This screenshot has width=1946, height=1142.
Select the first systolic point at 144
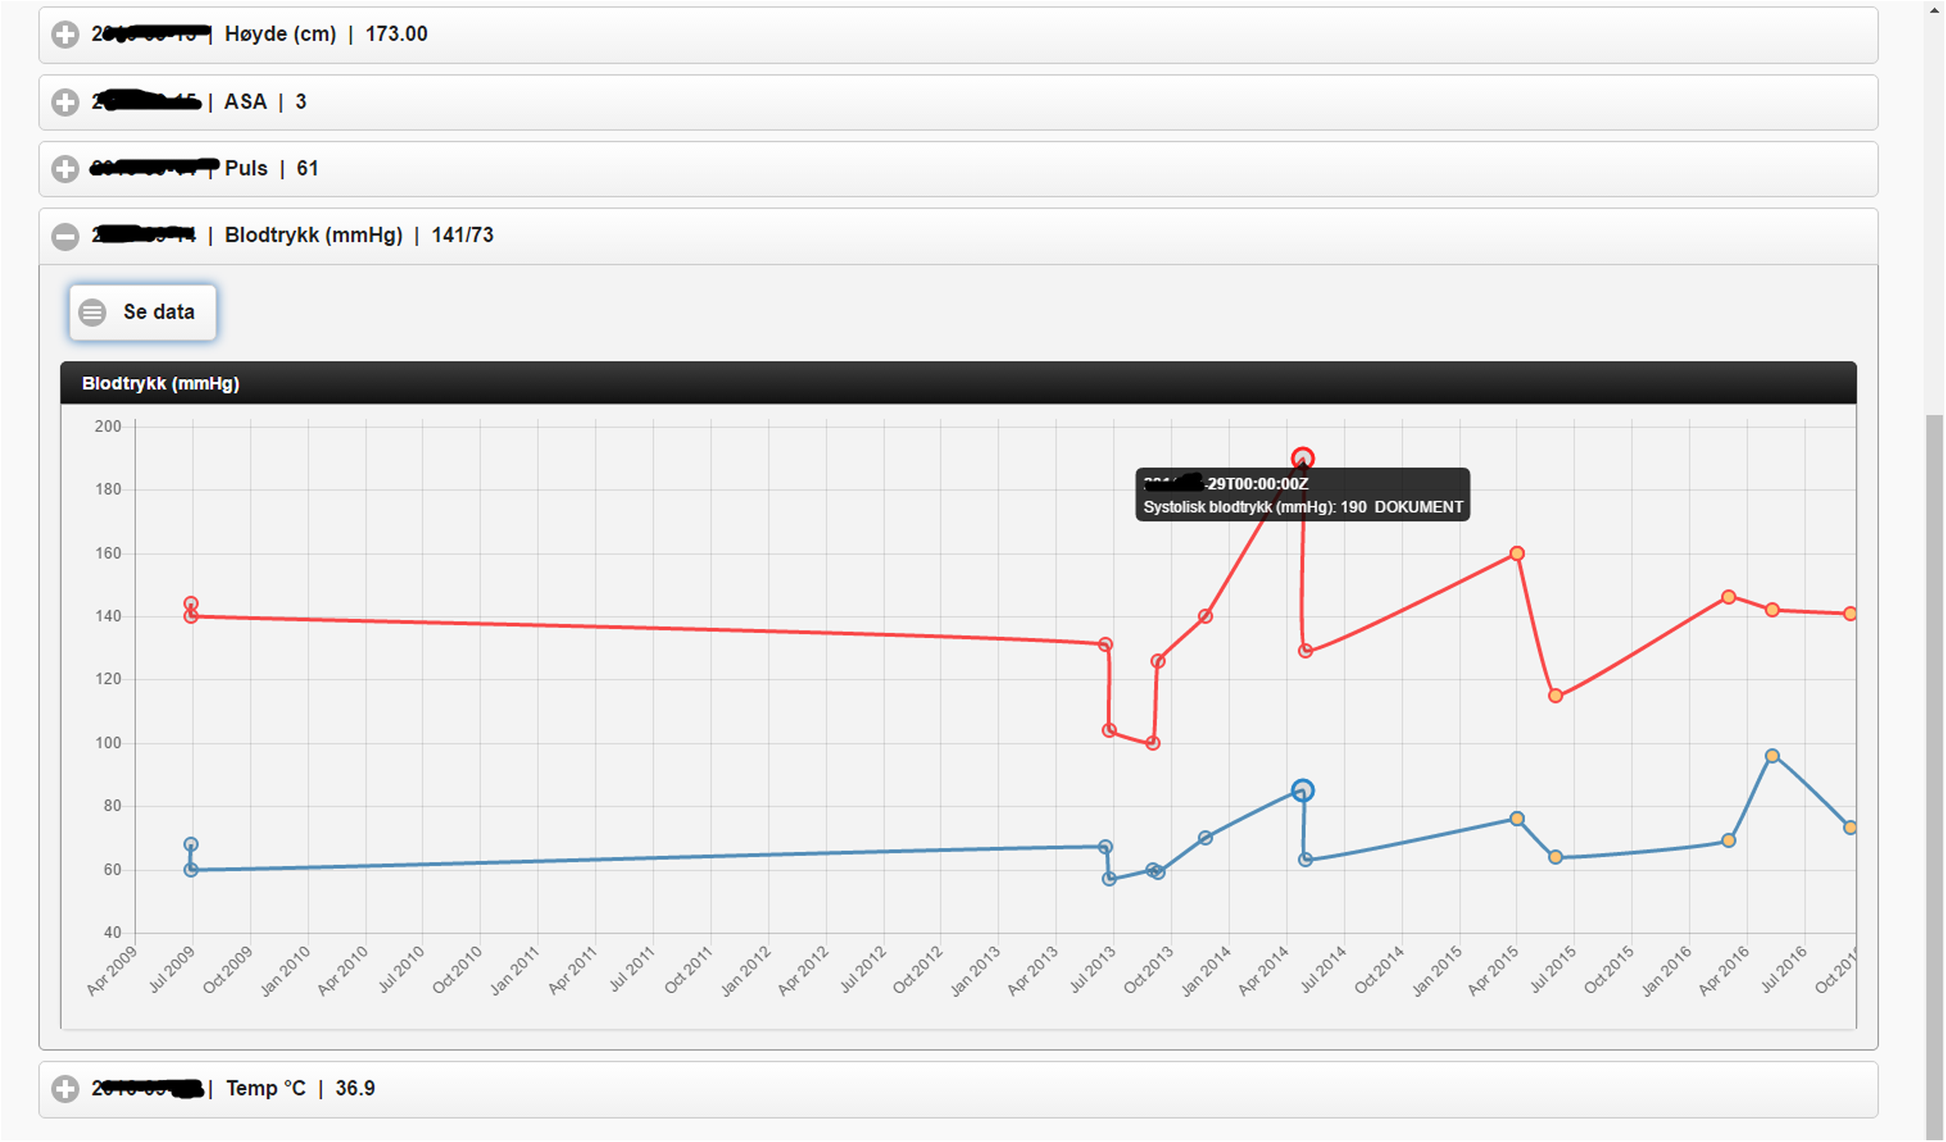tap(191, 604)
